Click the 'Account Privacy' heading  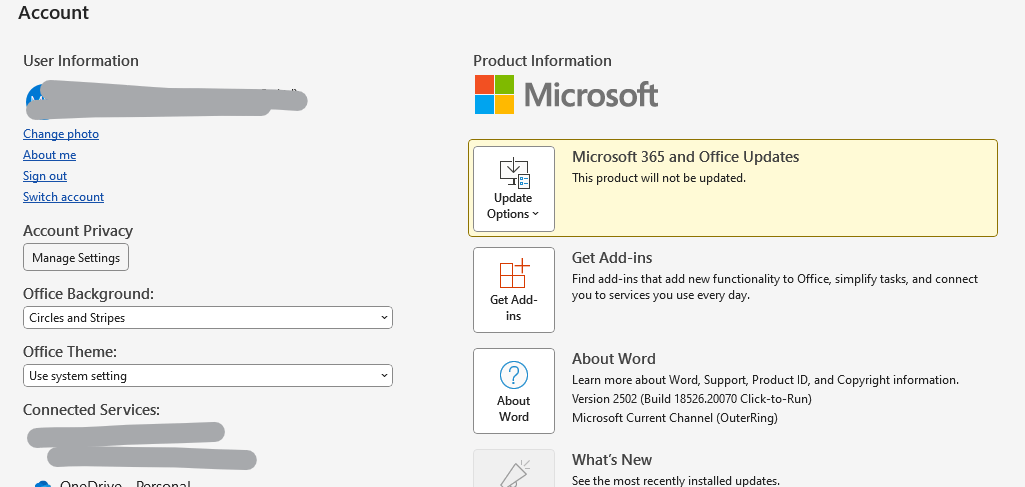click(78, 231)
